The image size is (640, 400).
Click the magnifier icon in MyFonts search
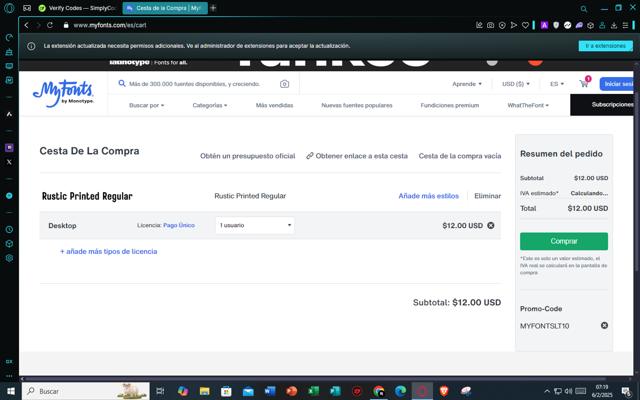pyautogui.click(x=122, y=83)
